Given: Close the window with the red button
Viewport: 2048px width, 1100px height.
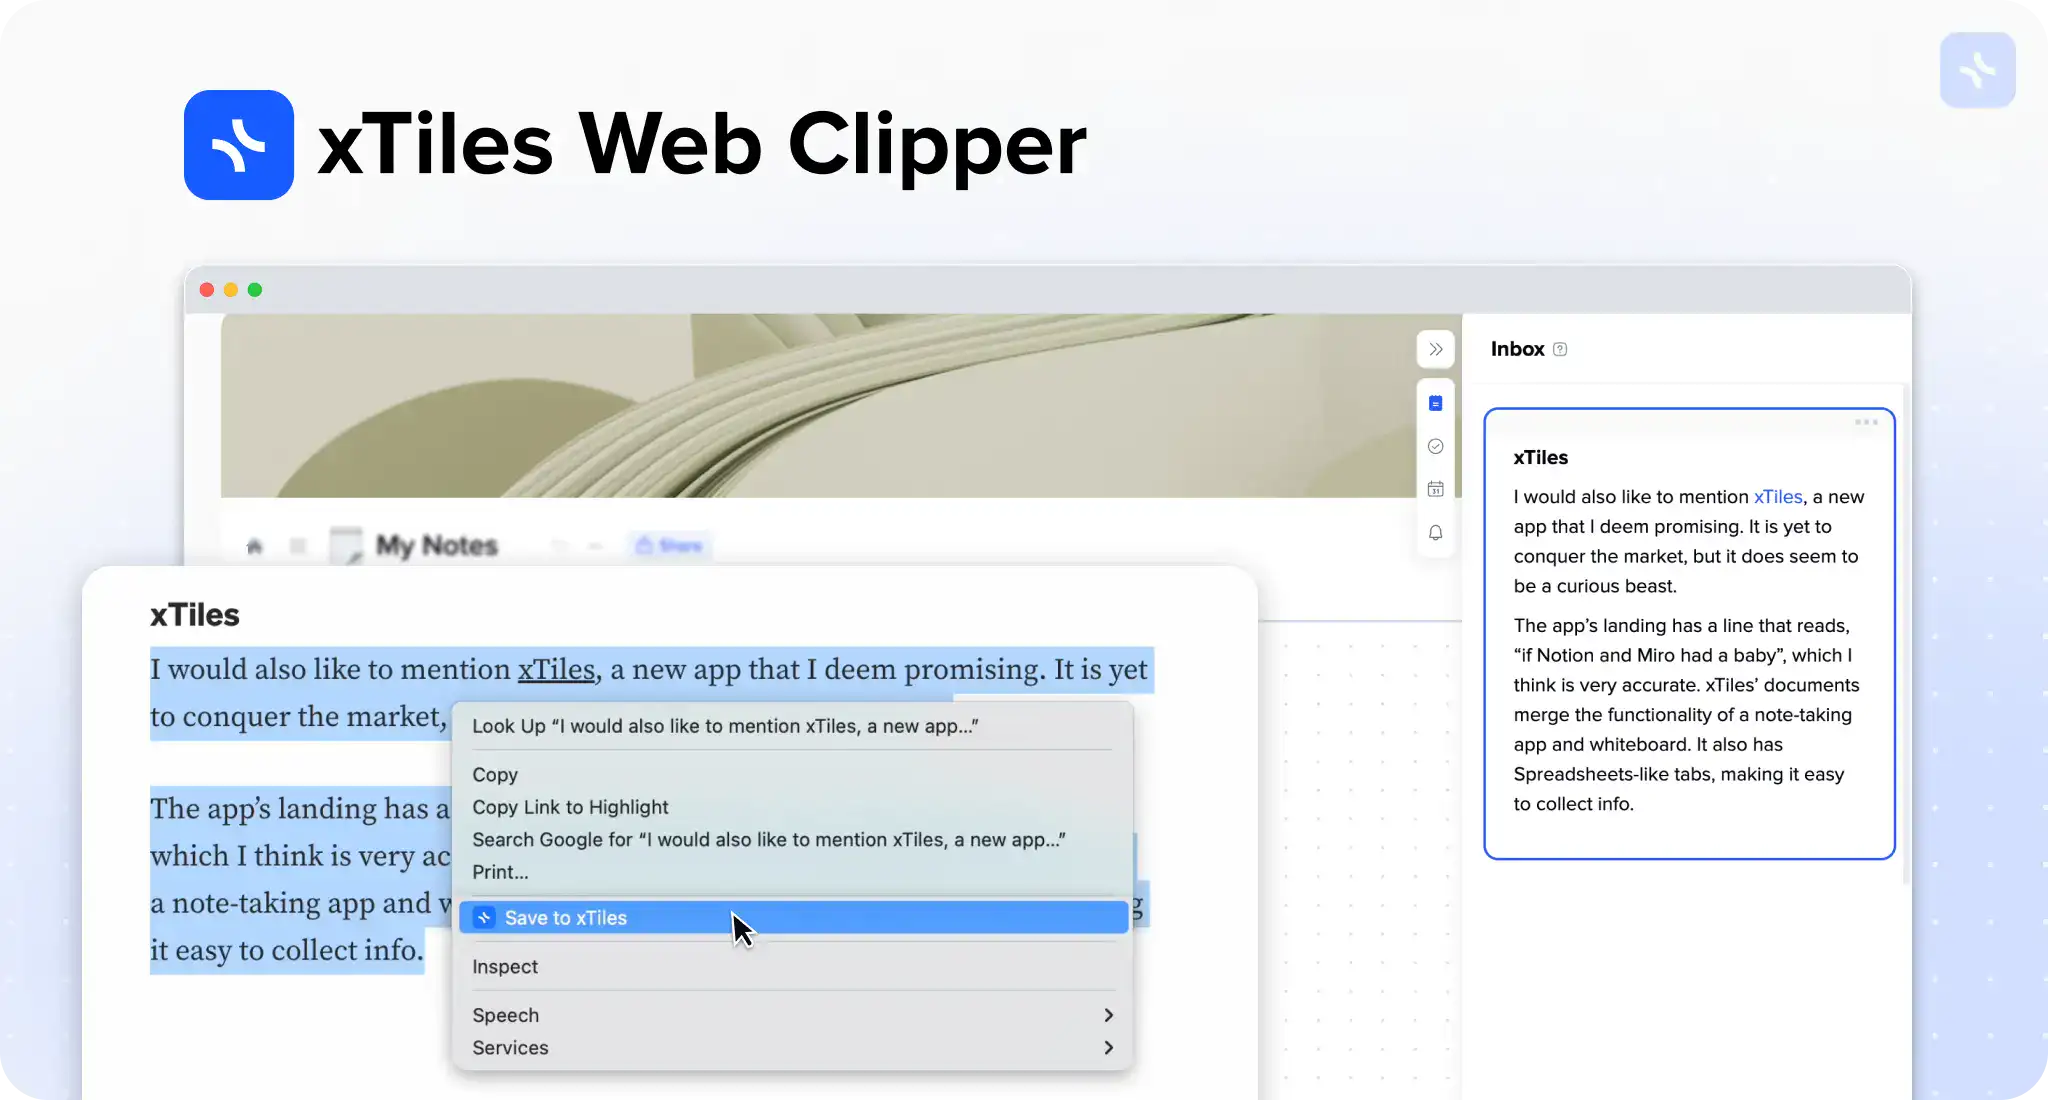Looking at the screenshot, I should point(207,290).
